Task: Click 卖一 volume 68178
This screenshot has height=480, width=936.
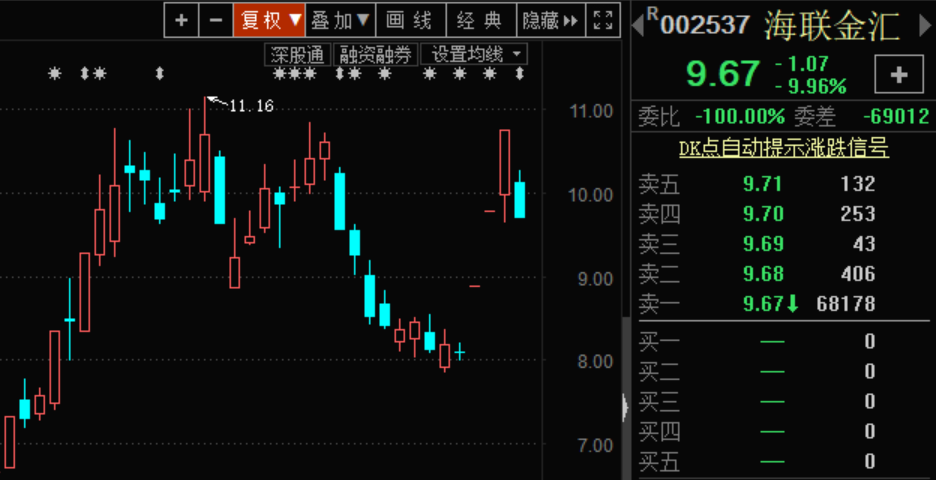Action: 845,304
